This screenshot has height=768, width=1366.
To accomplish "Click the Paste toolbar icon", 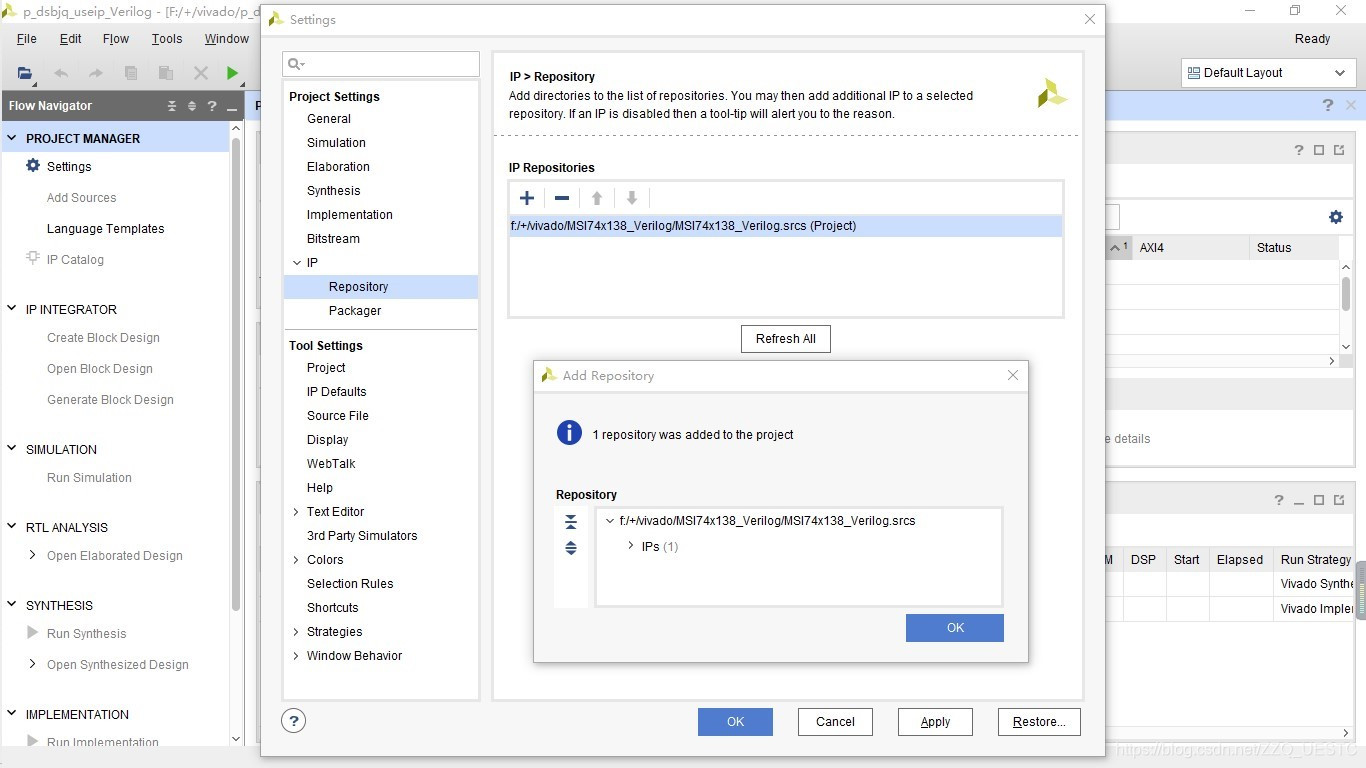I will pyautogui.click(x=166, y=73).
